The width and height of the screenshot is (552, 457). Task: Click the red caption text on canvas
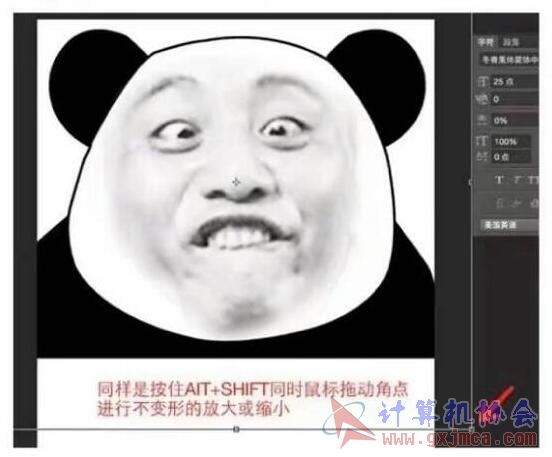pos(252,399)
